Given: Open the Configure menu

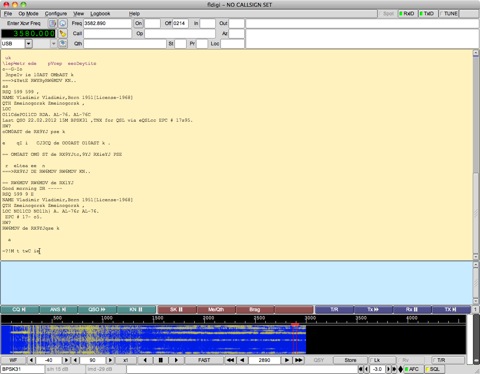Looking at the screenshot, I should 56,14.
